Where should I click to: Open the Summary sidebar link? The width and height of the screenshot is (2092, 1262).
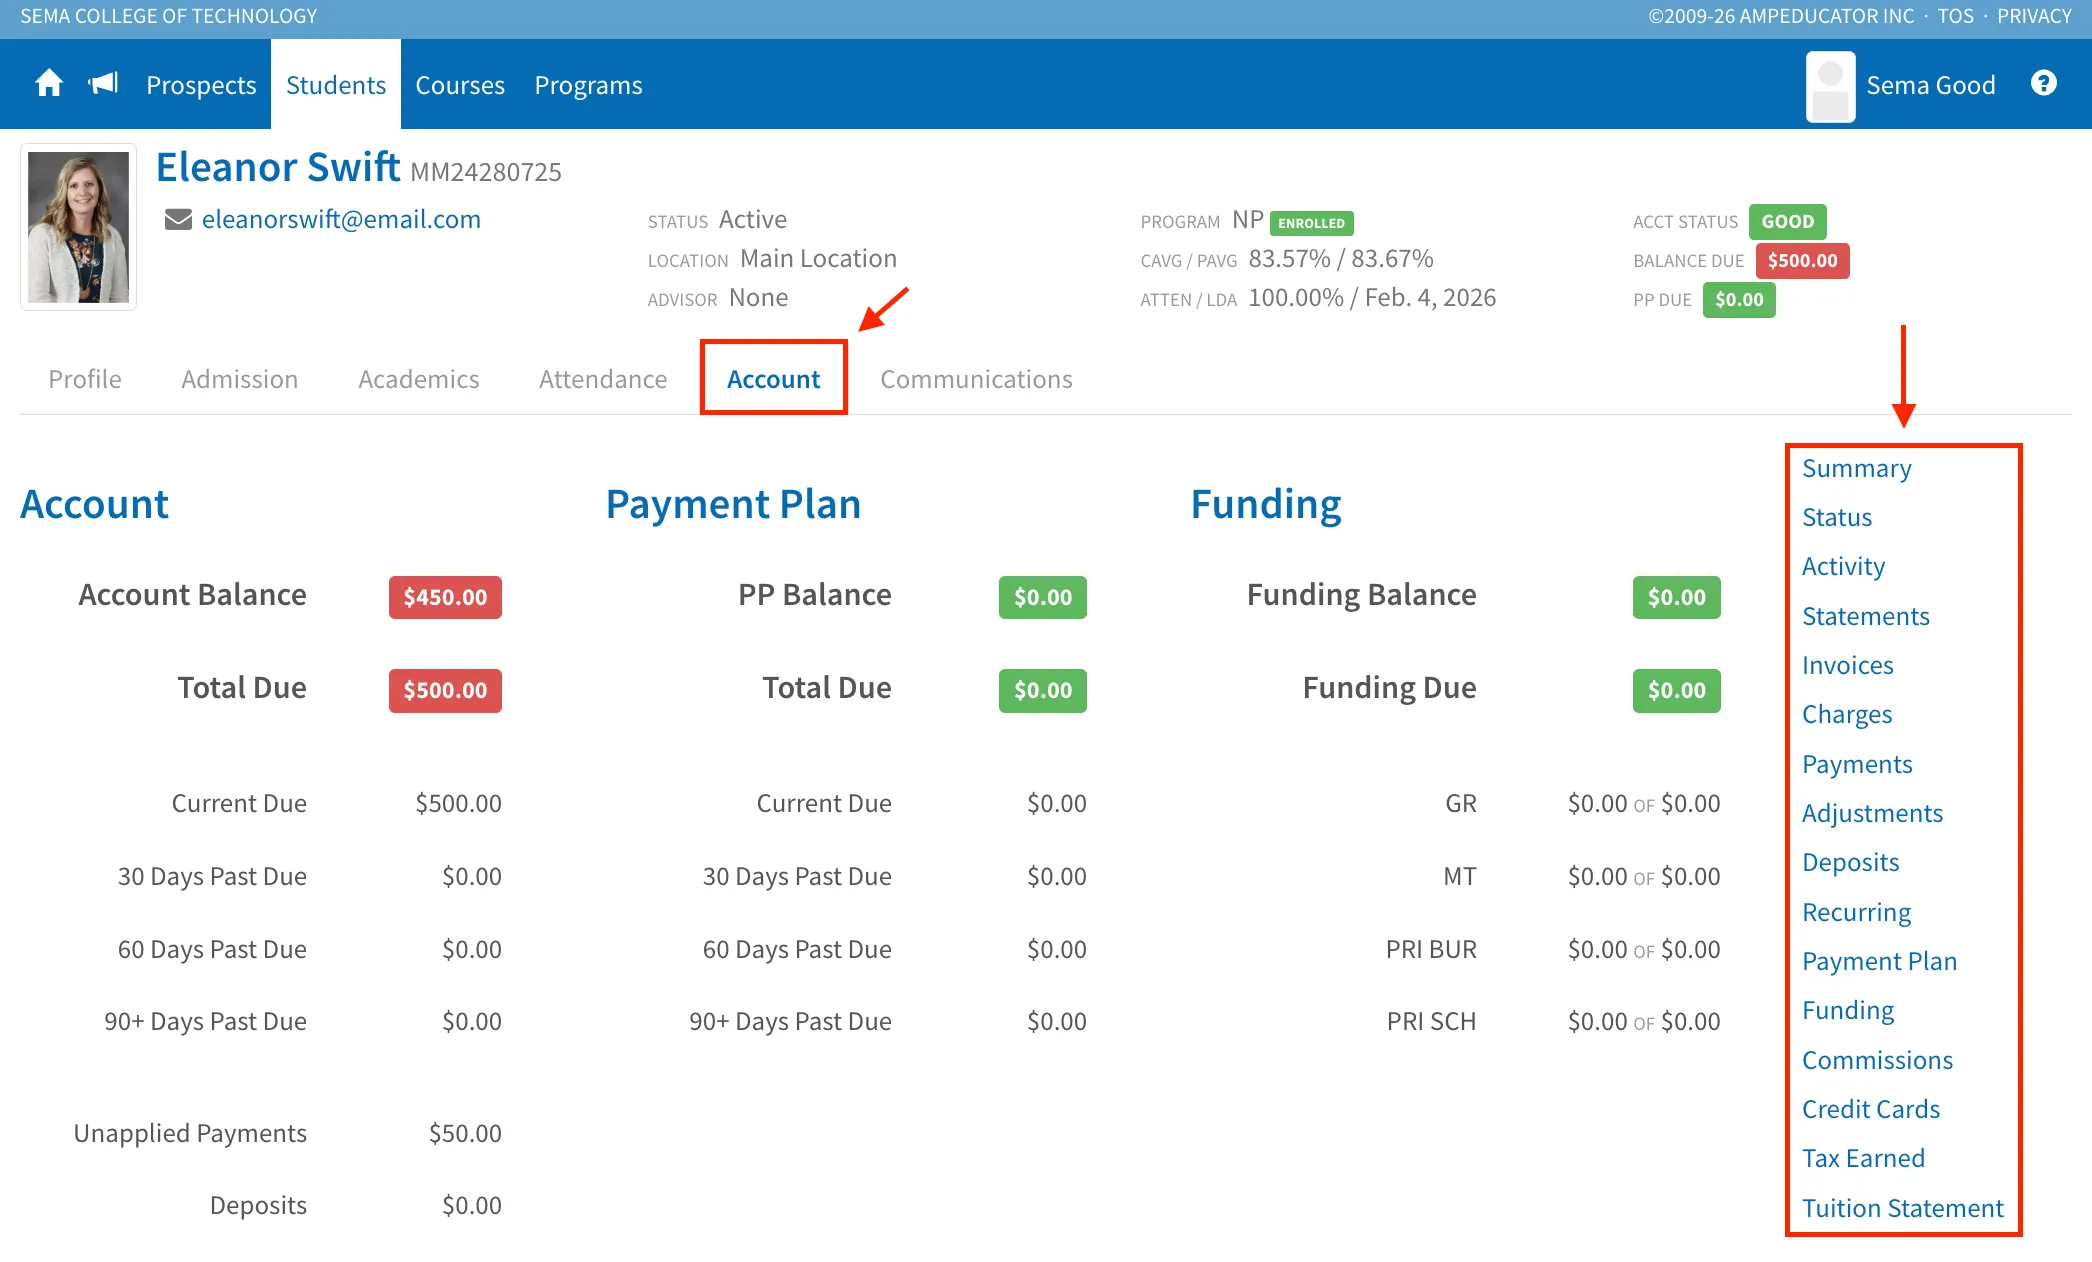click(1856, 468)
